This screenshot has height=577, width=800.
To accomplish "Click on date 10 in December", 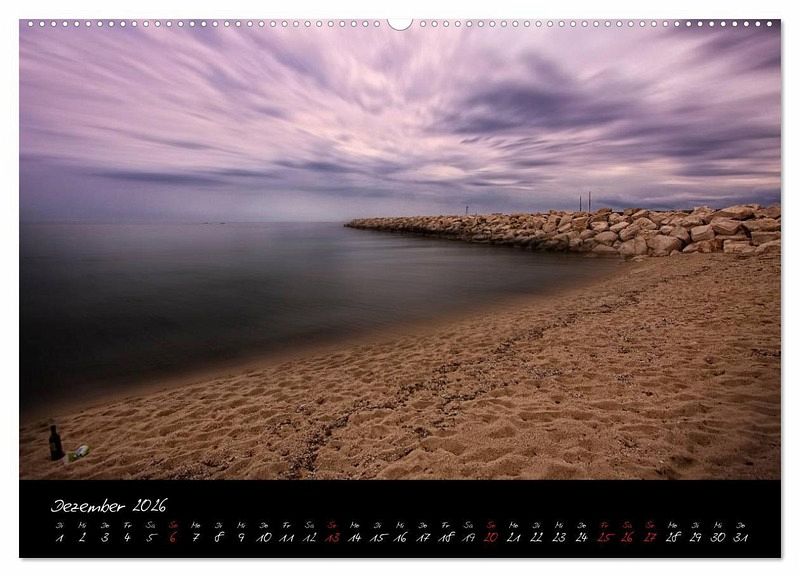I will [264, 537].
